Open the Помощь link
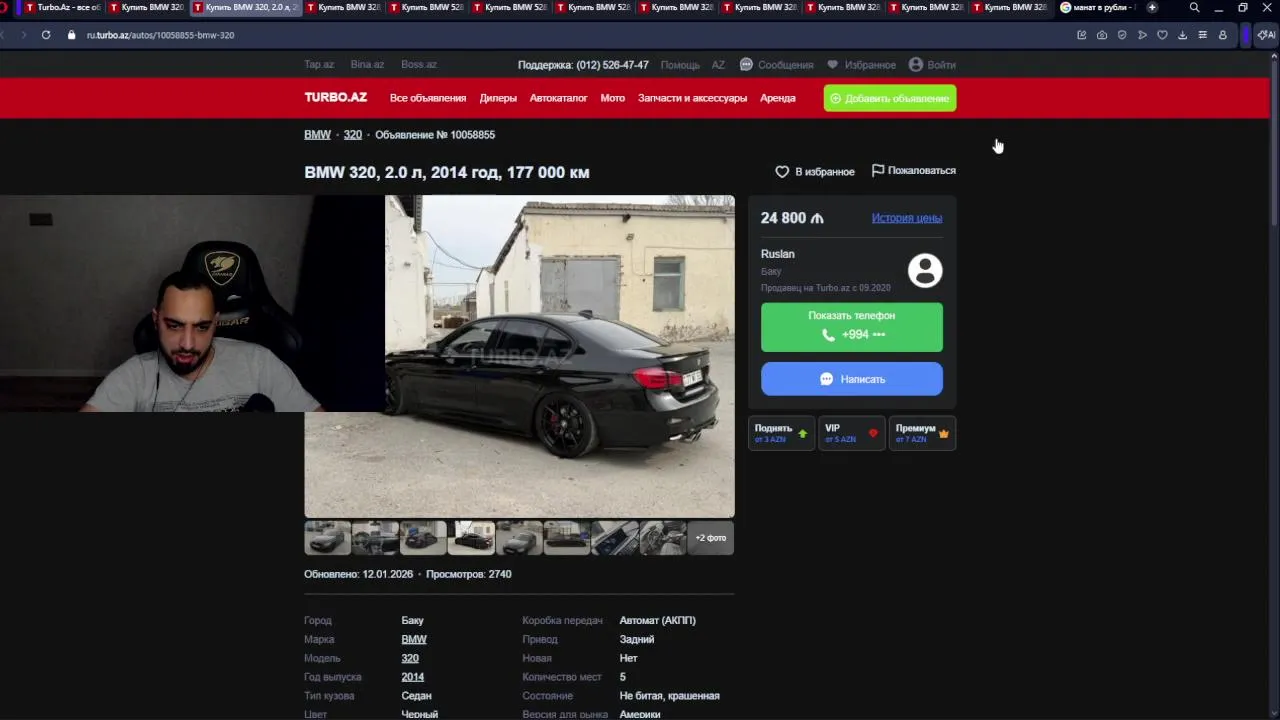Screen dimensions: 1280x720 pos(680,65)
